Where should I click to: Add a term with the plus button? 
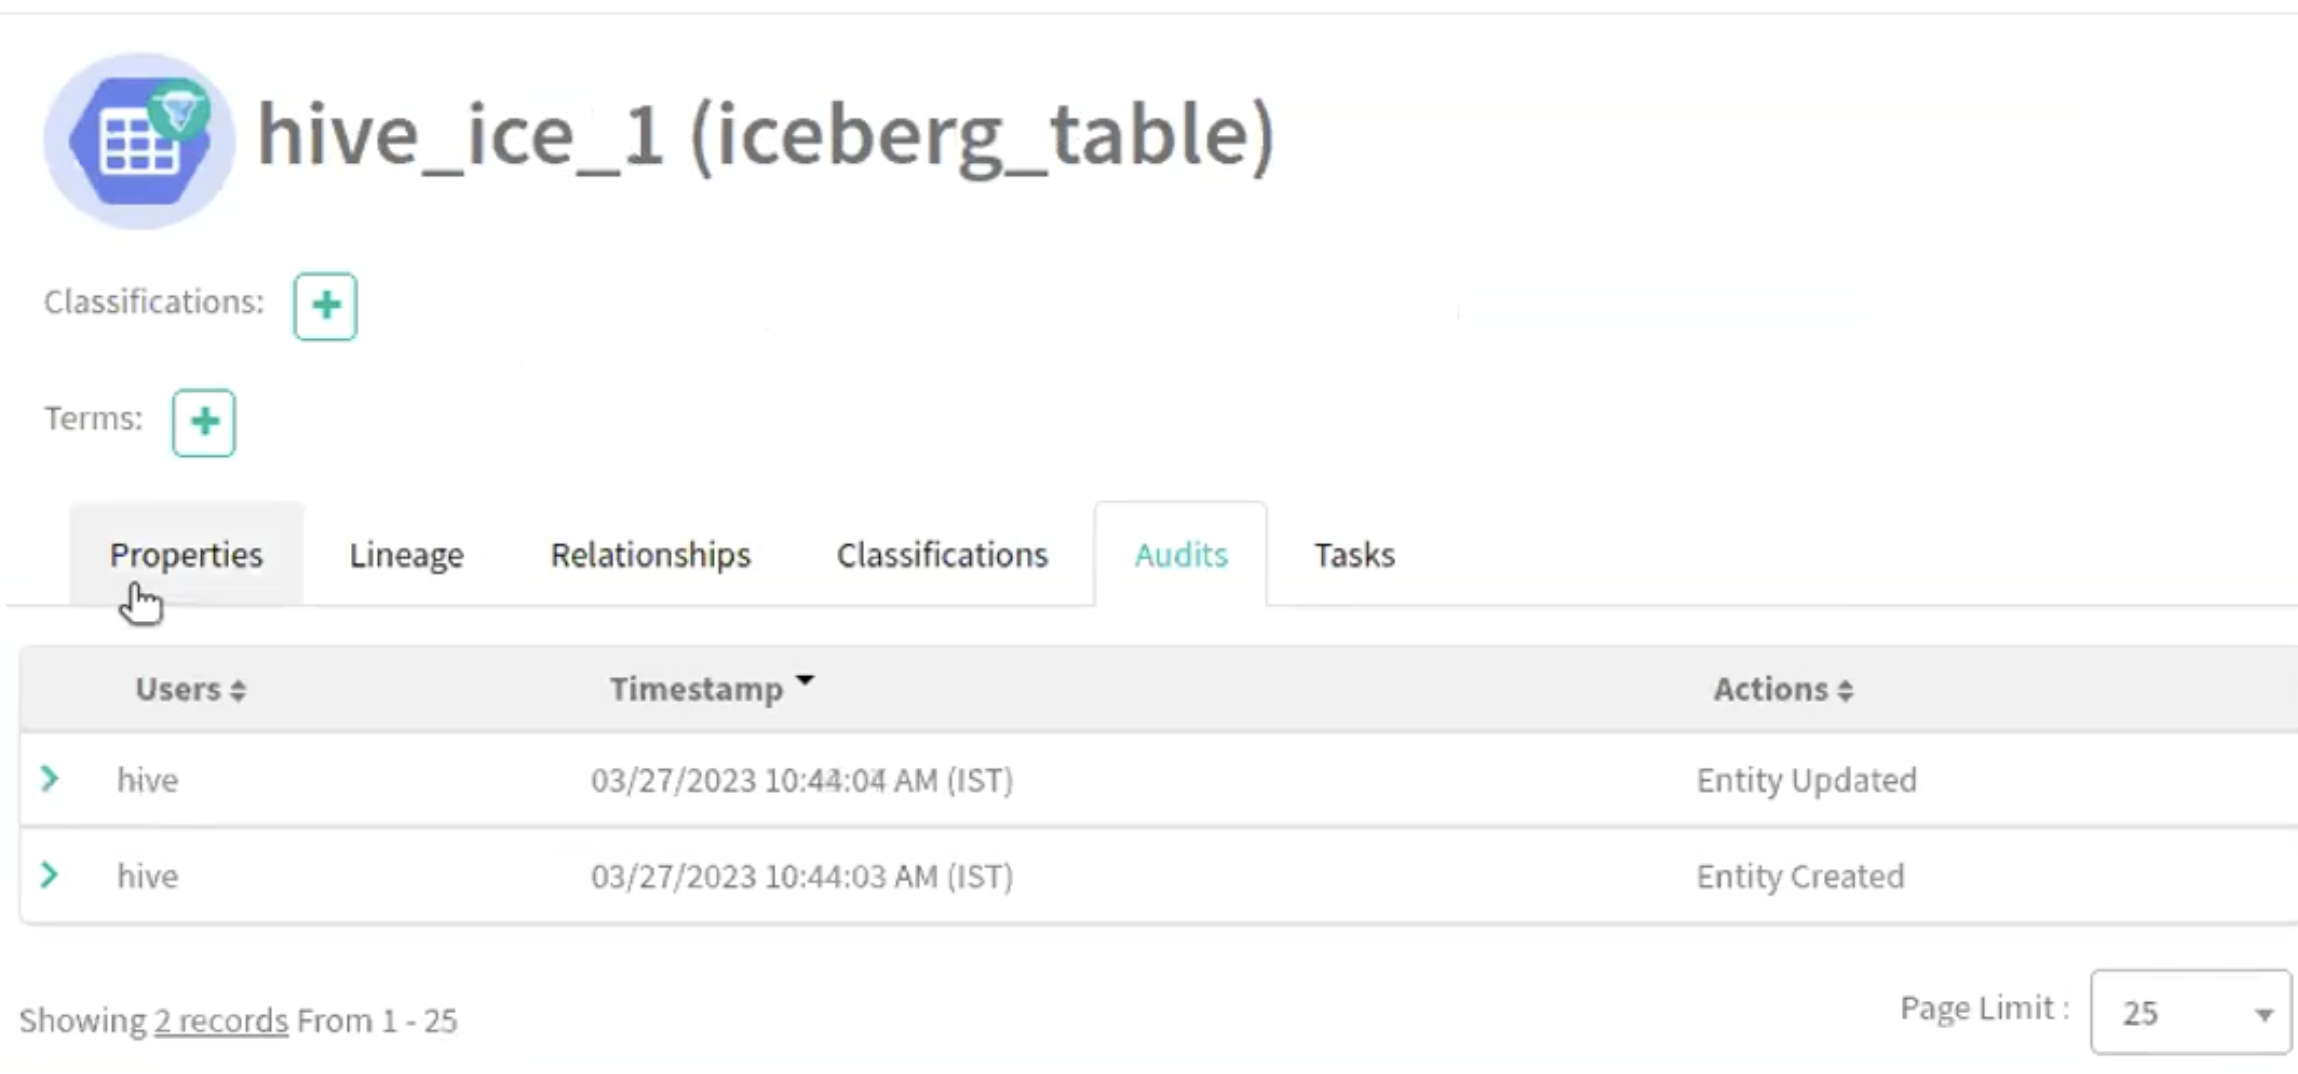click(204, 422)
